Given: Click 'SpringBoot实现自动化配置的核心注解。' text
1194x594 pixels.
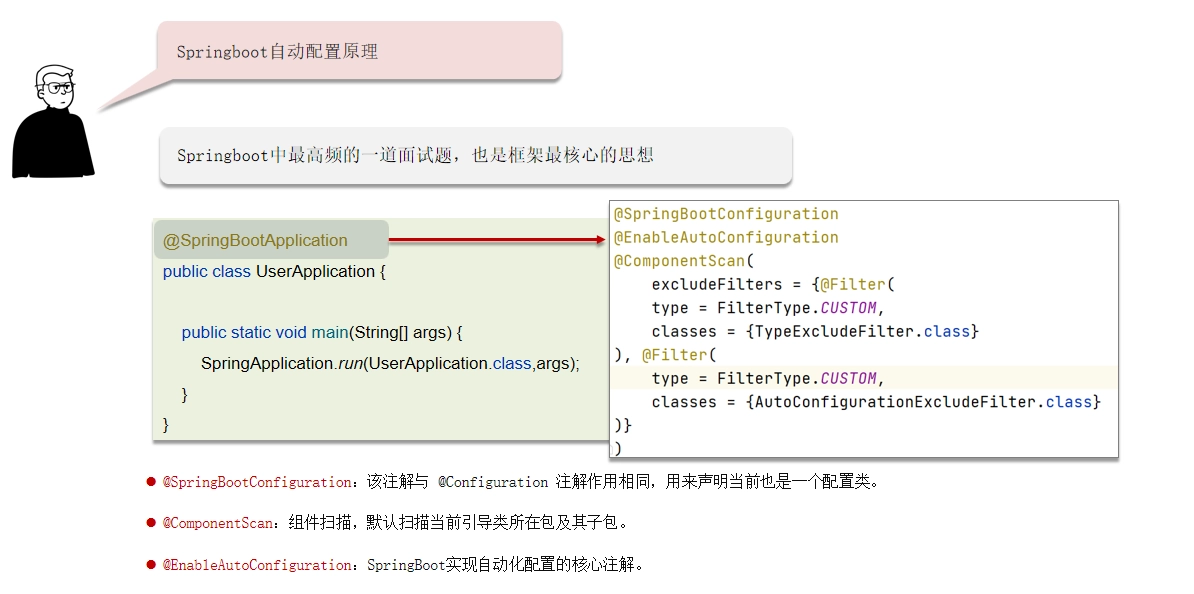Looking at the screenshot, I should [506, 565].
